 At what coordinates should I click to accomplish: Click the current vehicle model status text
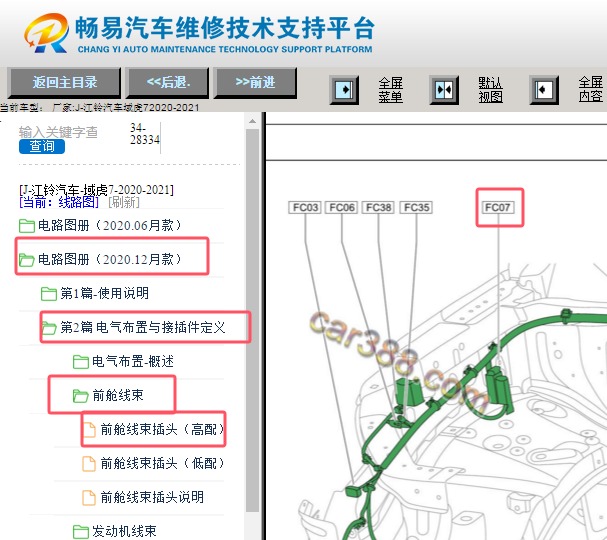pos(99,108)
